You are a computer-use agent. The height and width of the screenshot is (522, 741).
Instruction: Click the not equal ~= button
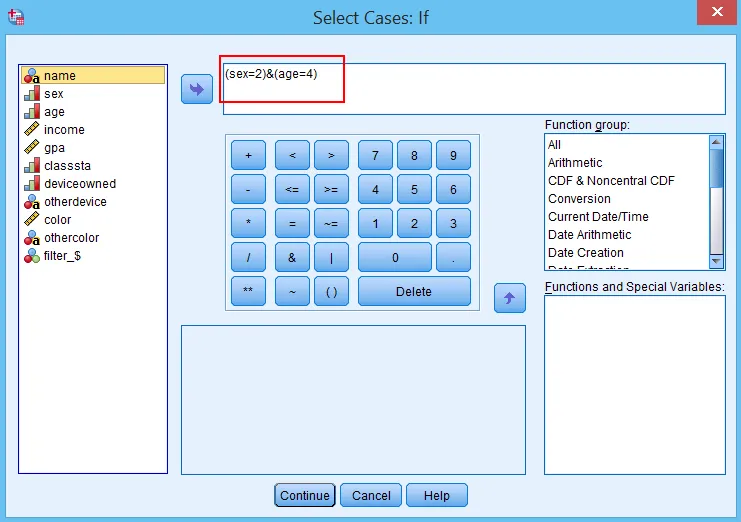(331, 223)
